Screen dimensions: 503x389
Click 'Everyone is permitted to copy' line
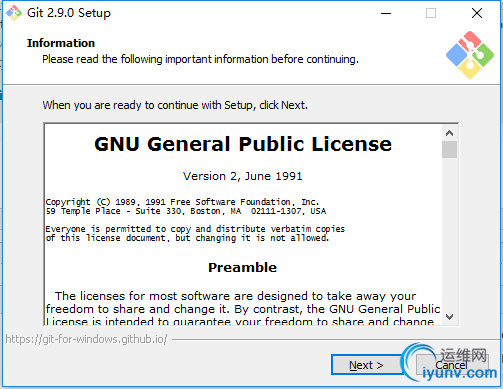195,229
